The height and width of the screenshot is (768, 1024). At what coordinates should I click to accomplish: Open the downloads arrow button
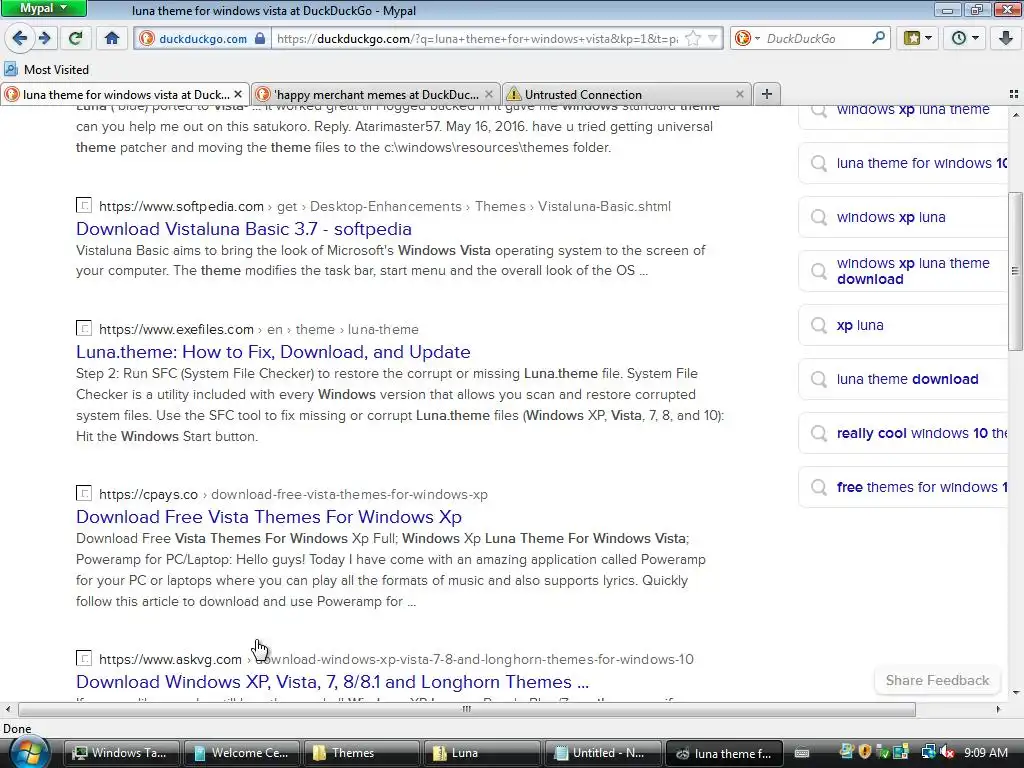1005,39
